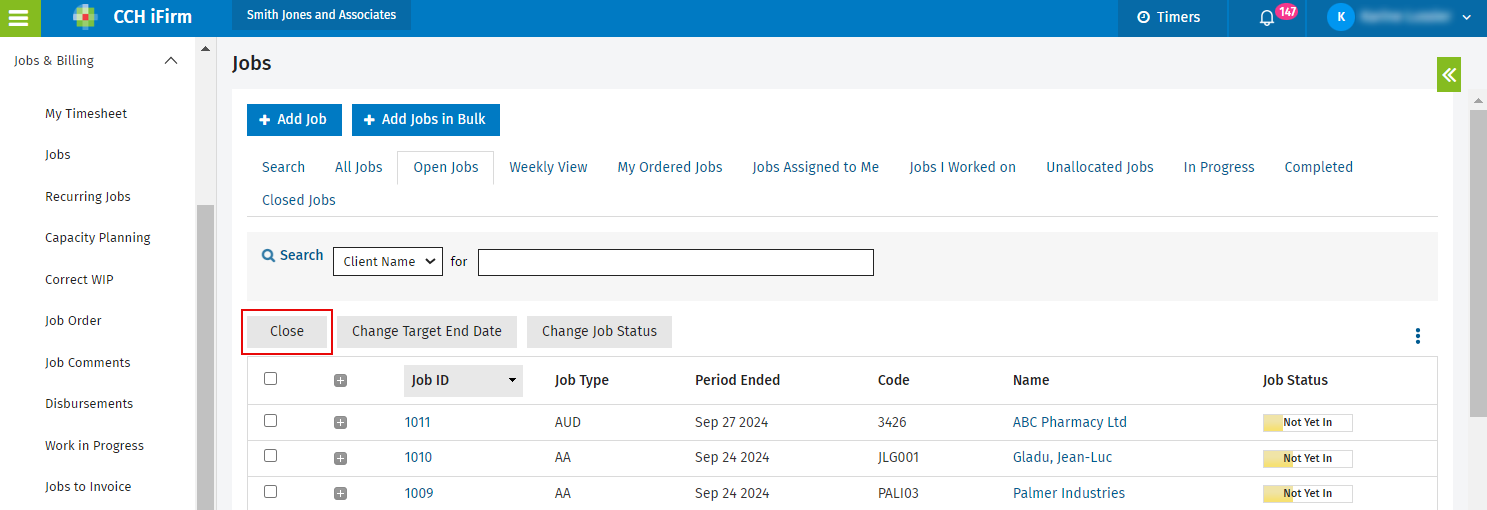Open the Client Name search dropdown

coord(388,261)
